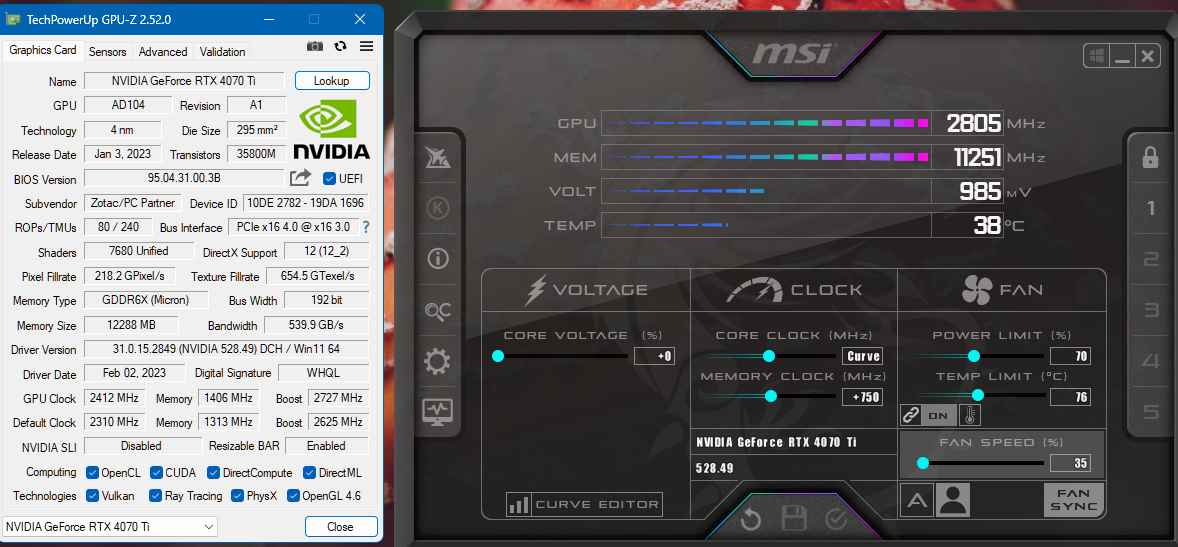1178x547 pixels.
Task: Open the GPU selection dropdown
Action: [110, 527]
